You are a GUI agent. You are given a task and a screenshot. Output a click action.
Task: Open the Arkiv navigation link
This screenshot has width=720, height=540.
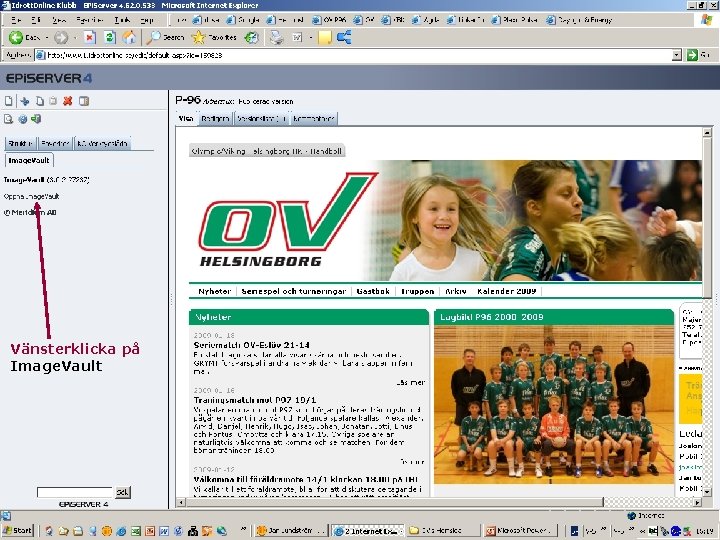pos(456,291)
